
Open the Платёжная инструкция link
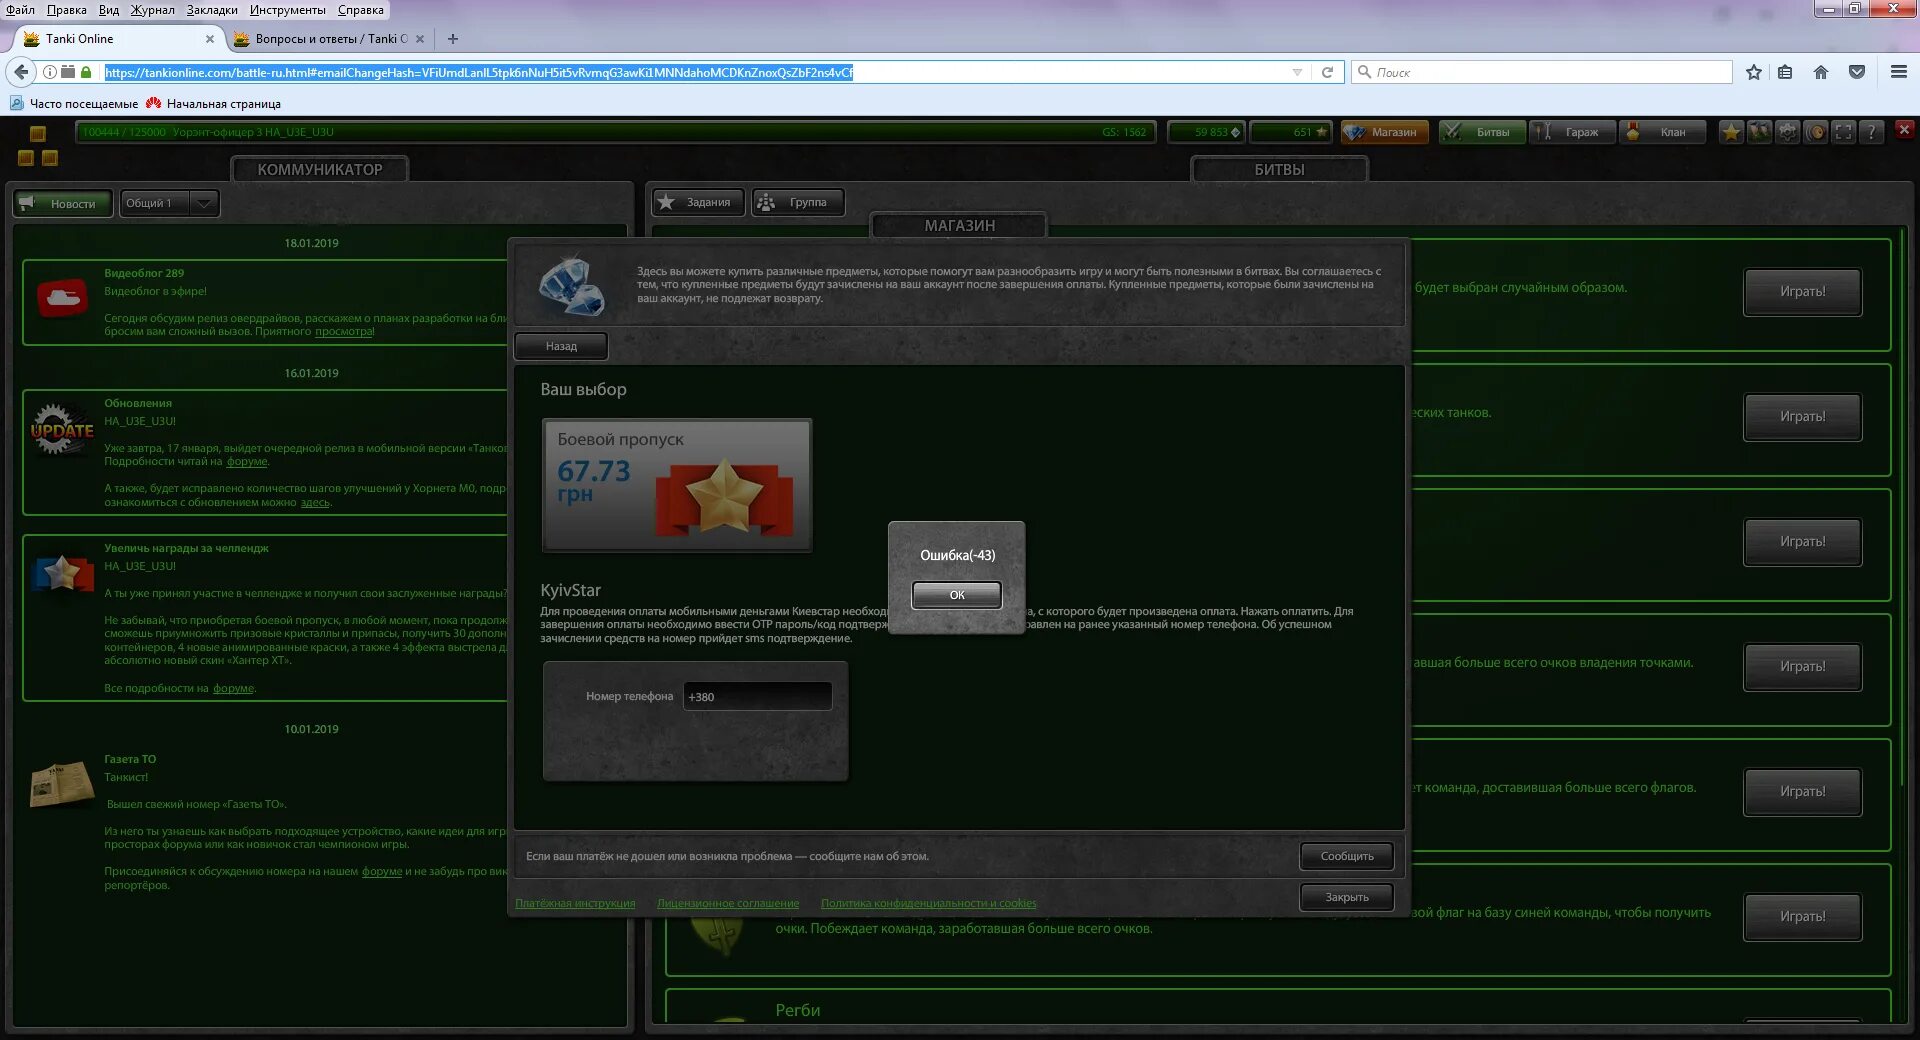tap(575, 903)
